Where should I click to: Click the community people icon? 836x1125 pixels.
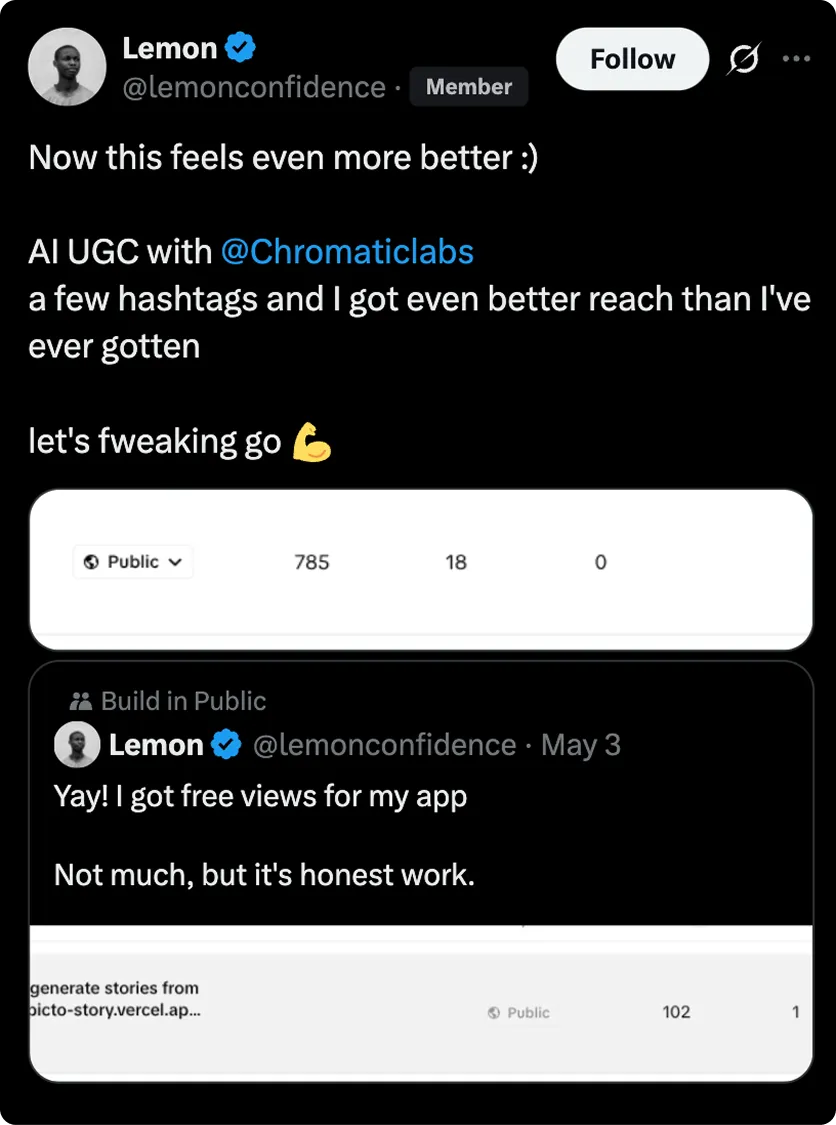coord(80,701)
